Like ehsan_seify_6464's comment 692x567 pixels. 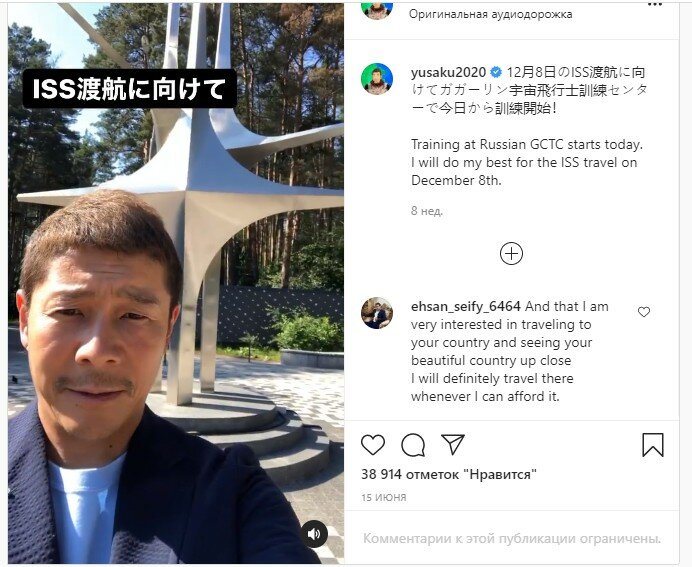644,312
